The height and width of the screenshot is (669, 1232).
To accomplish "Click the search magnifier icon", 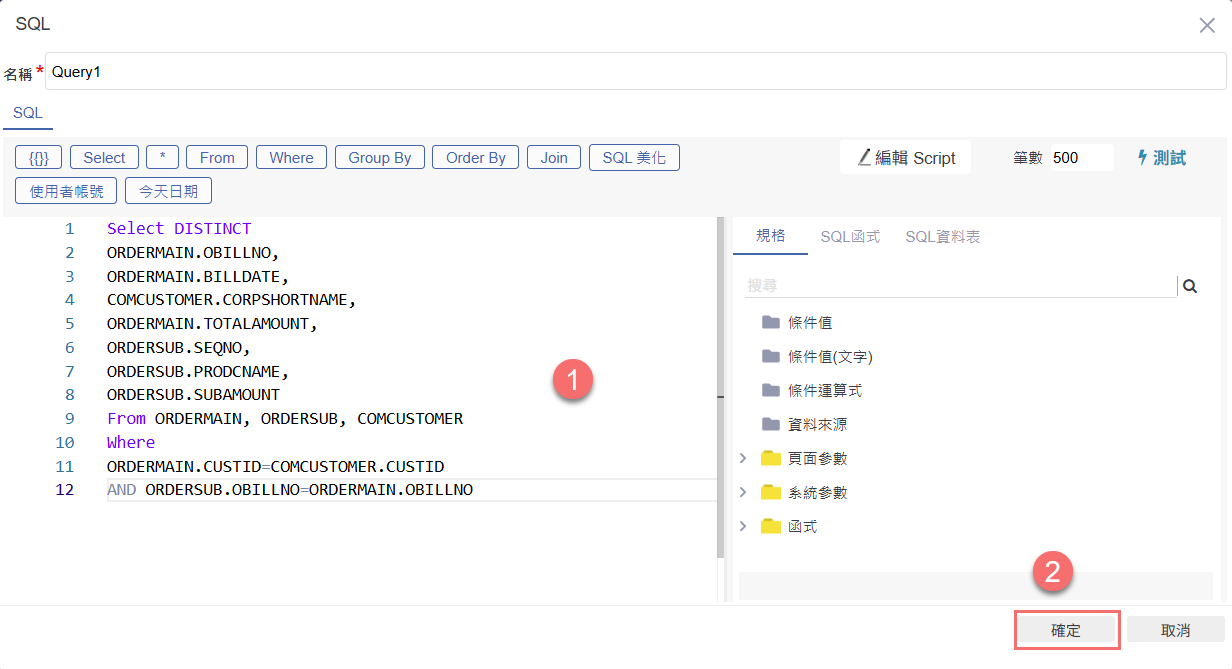I will (x=1190, y=286).
